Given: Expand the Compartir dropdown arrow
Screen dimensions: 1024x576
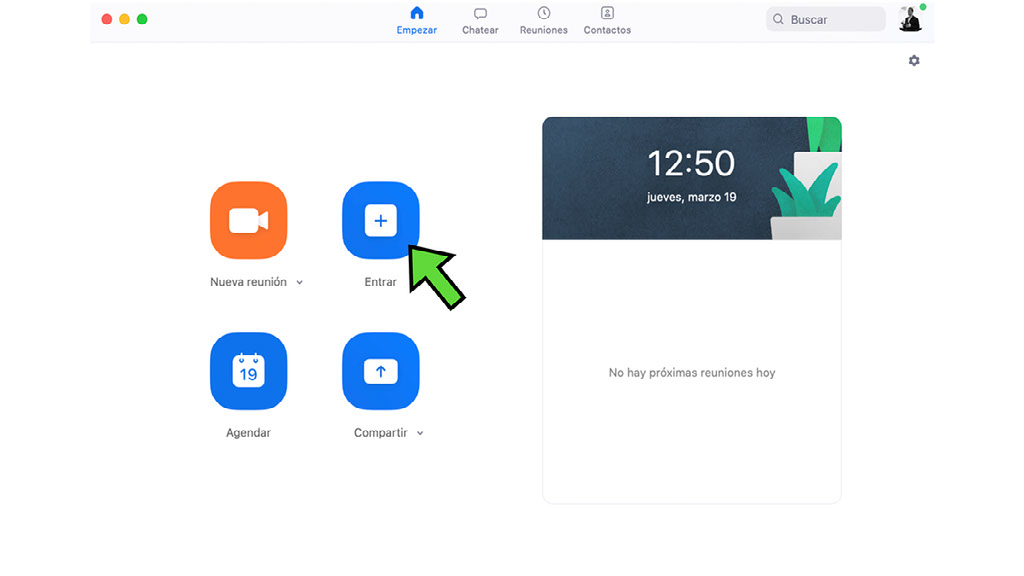Looking at the screenshot, I should coord(420,434).
